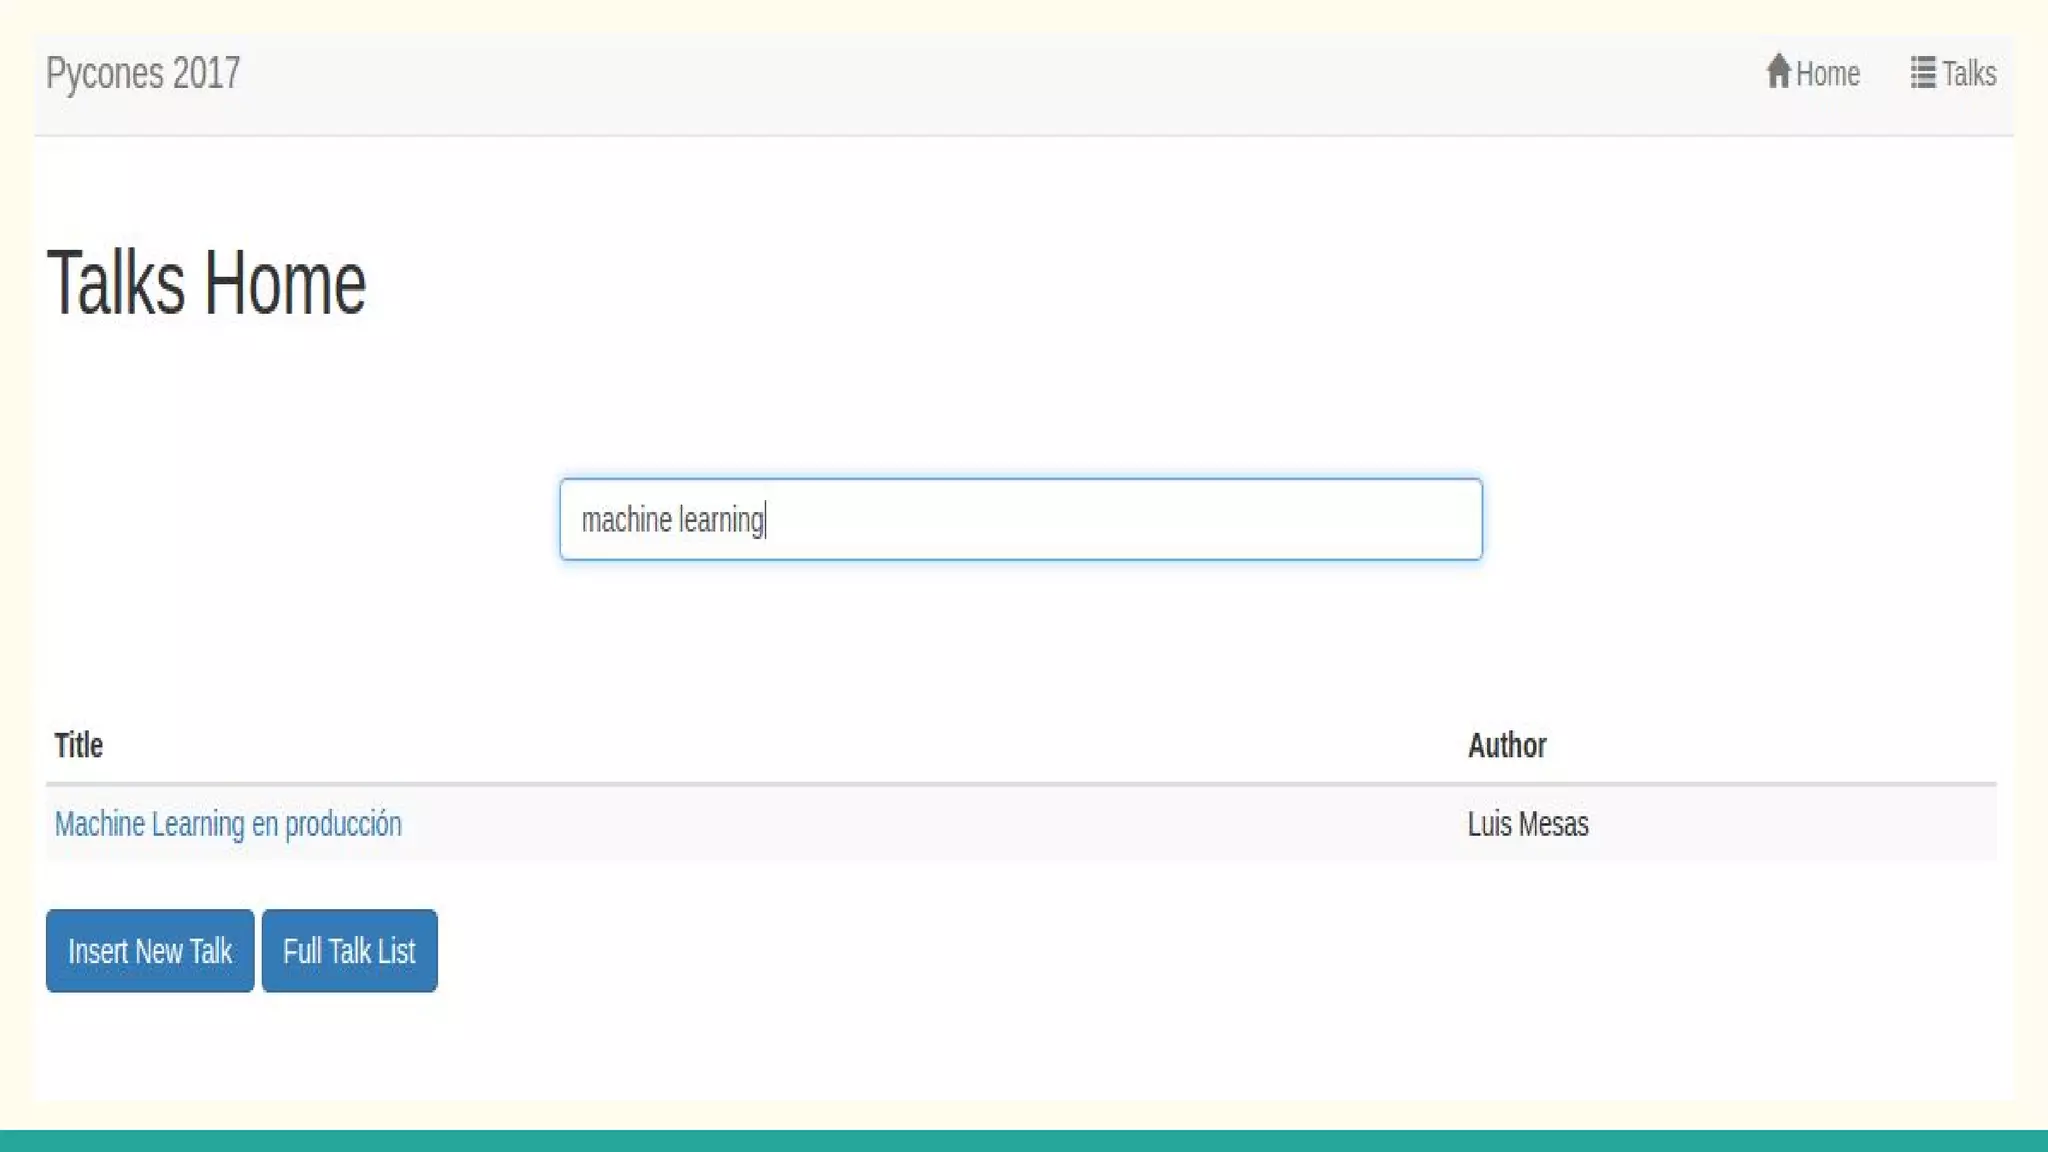This screenshot has width=2048, height=1152.
Task: Click the Title column header
Action: 78,745
